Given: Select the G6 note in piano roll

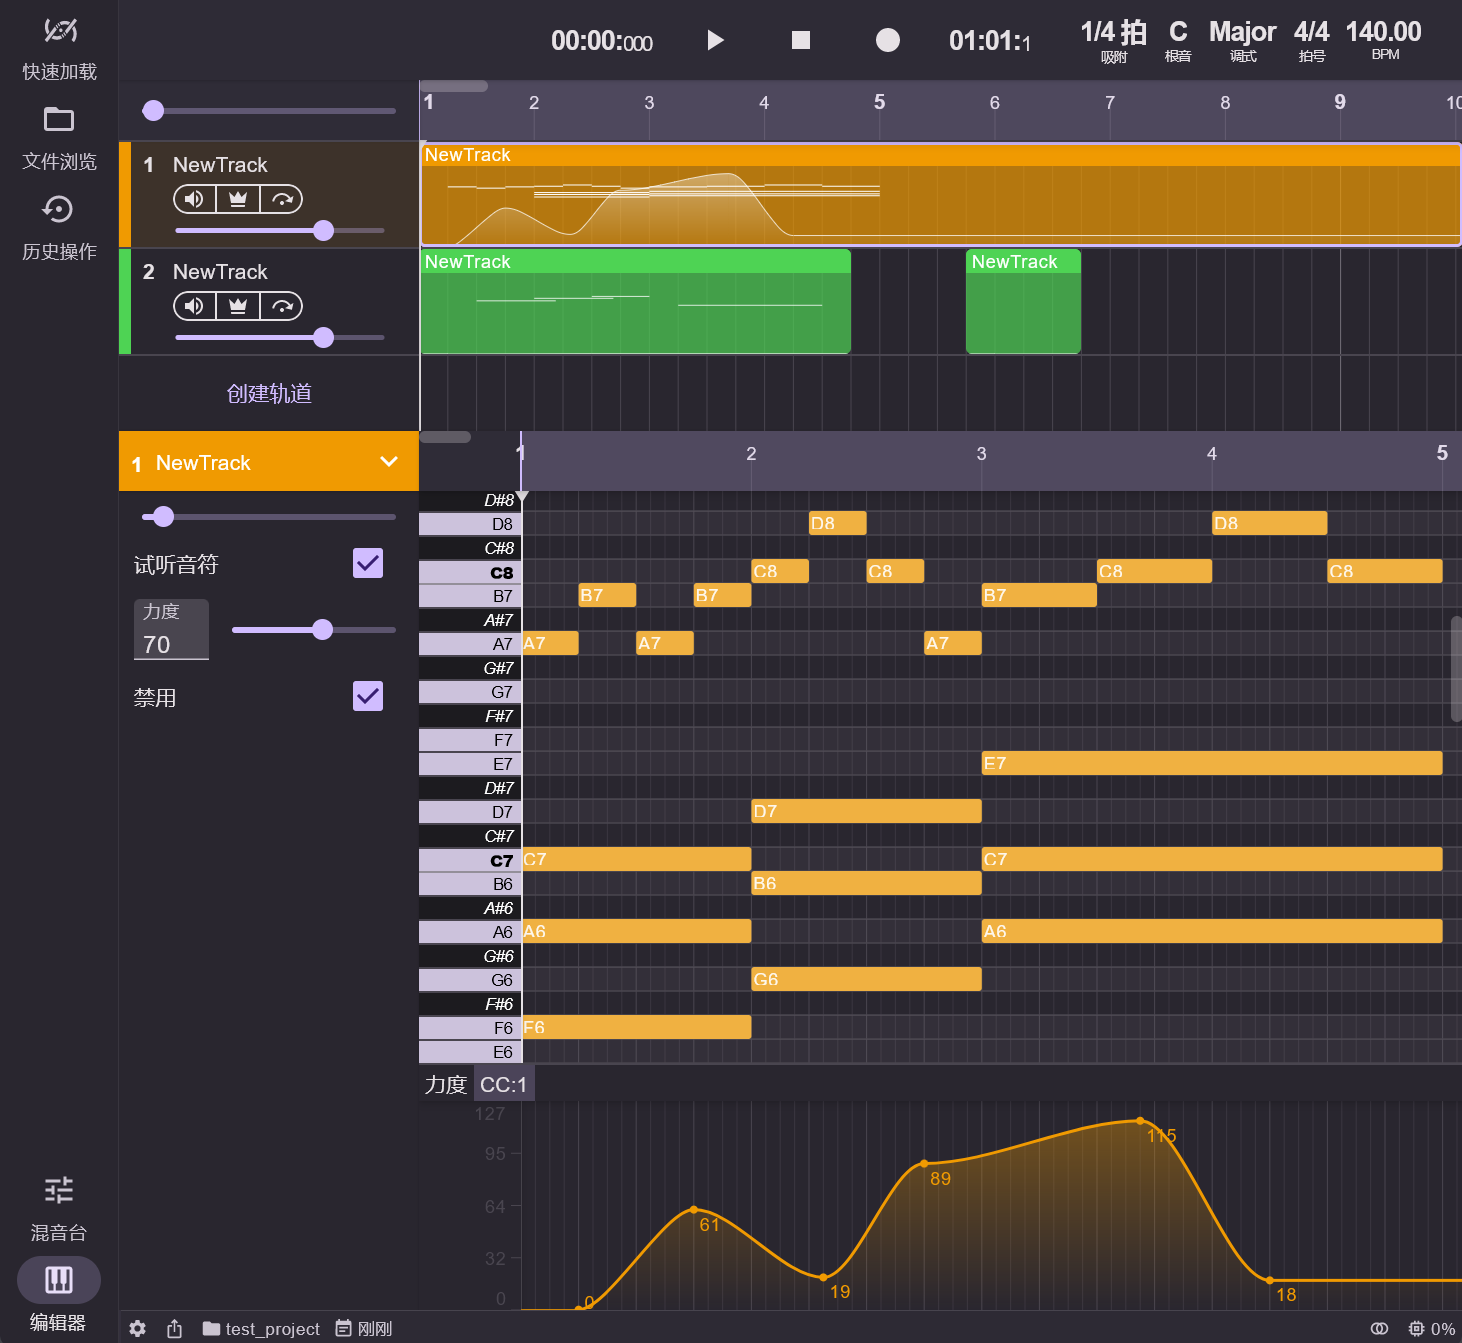Looking at the screenshot, I should (866, 979).
